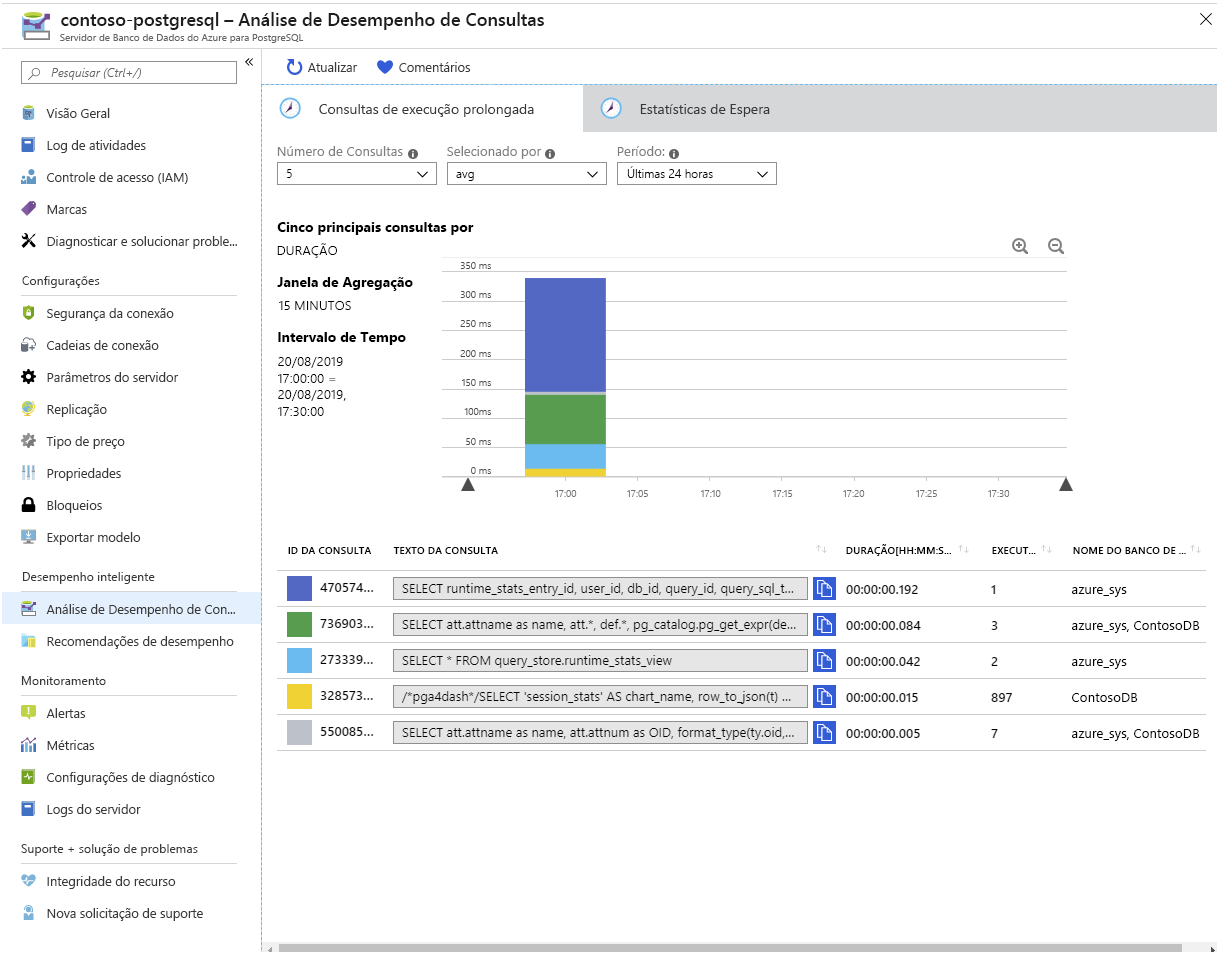Viewport: 1219px width, 954px height.
Task: Click the blue swatch for query 470574
Action: (x=300, y=589)
